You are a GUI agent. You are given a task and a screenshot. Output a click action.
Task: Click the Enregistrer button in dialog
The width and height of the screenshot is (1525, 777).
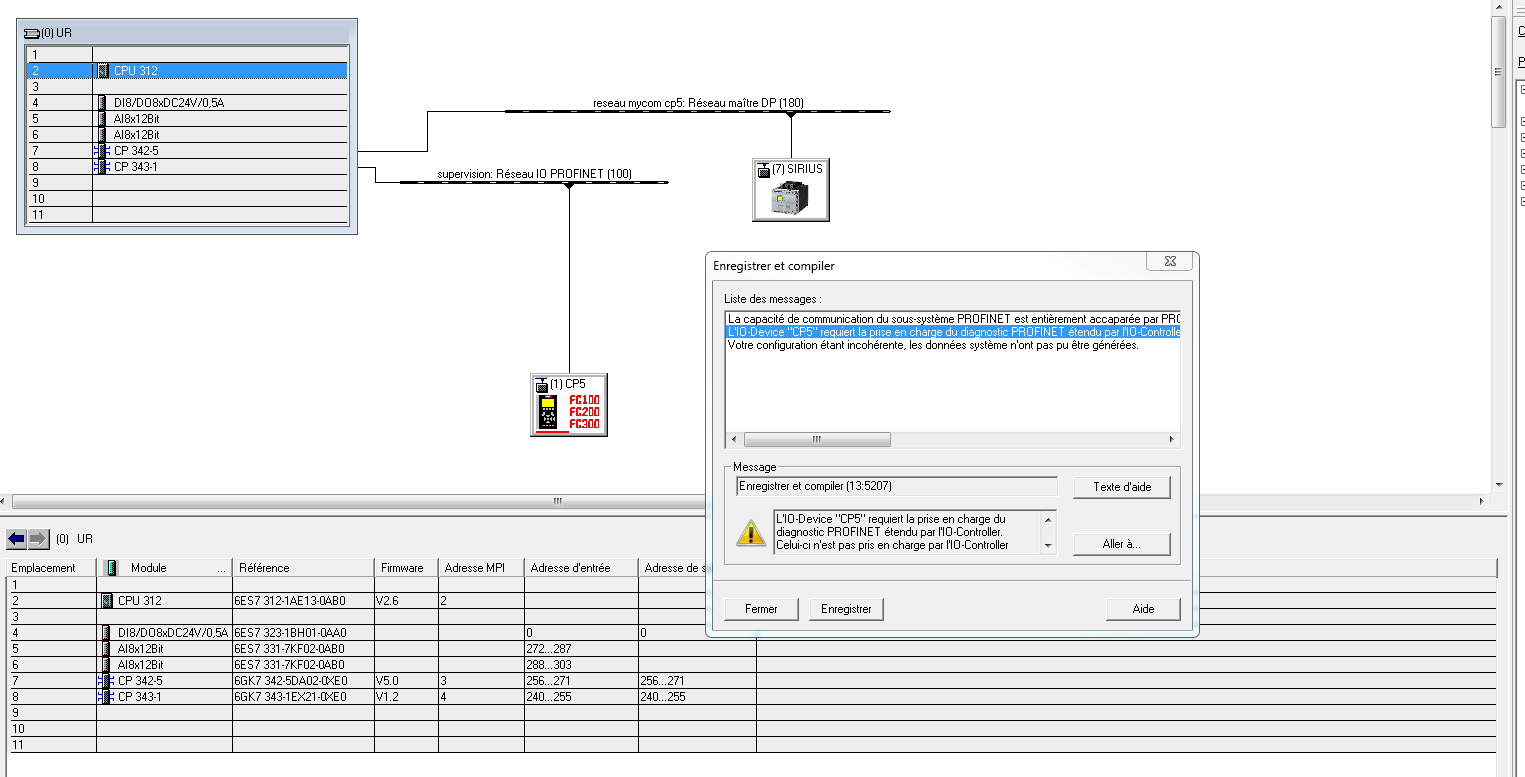click(x=846, y=609)
